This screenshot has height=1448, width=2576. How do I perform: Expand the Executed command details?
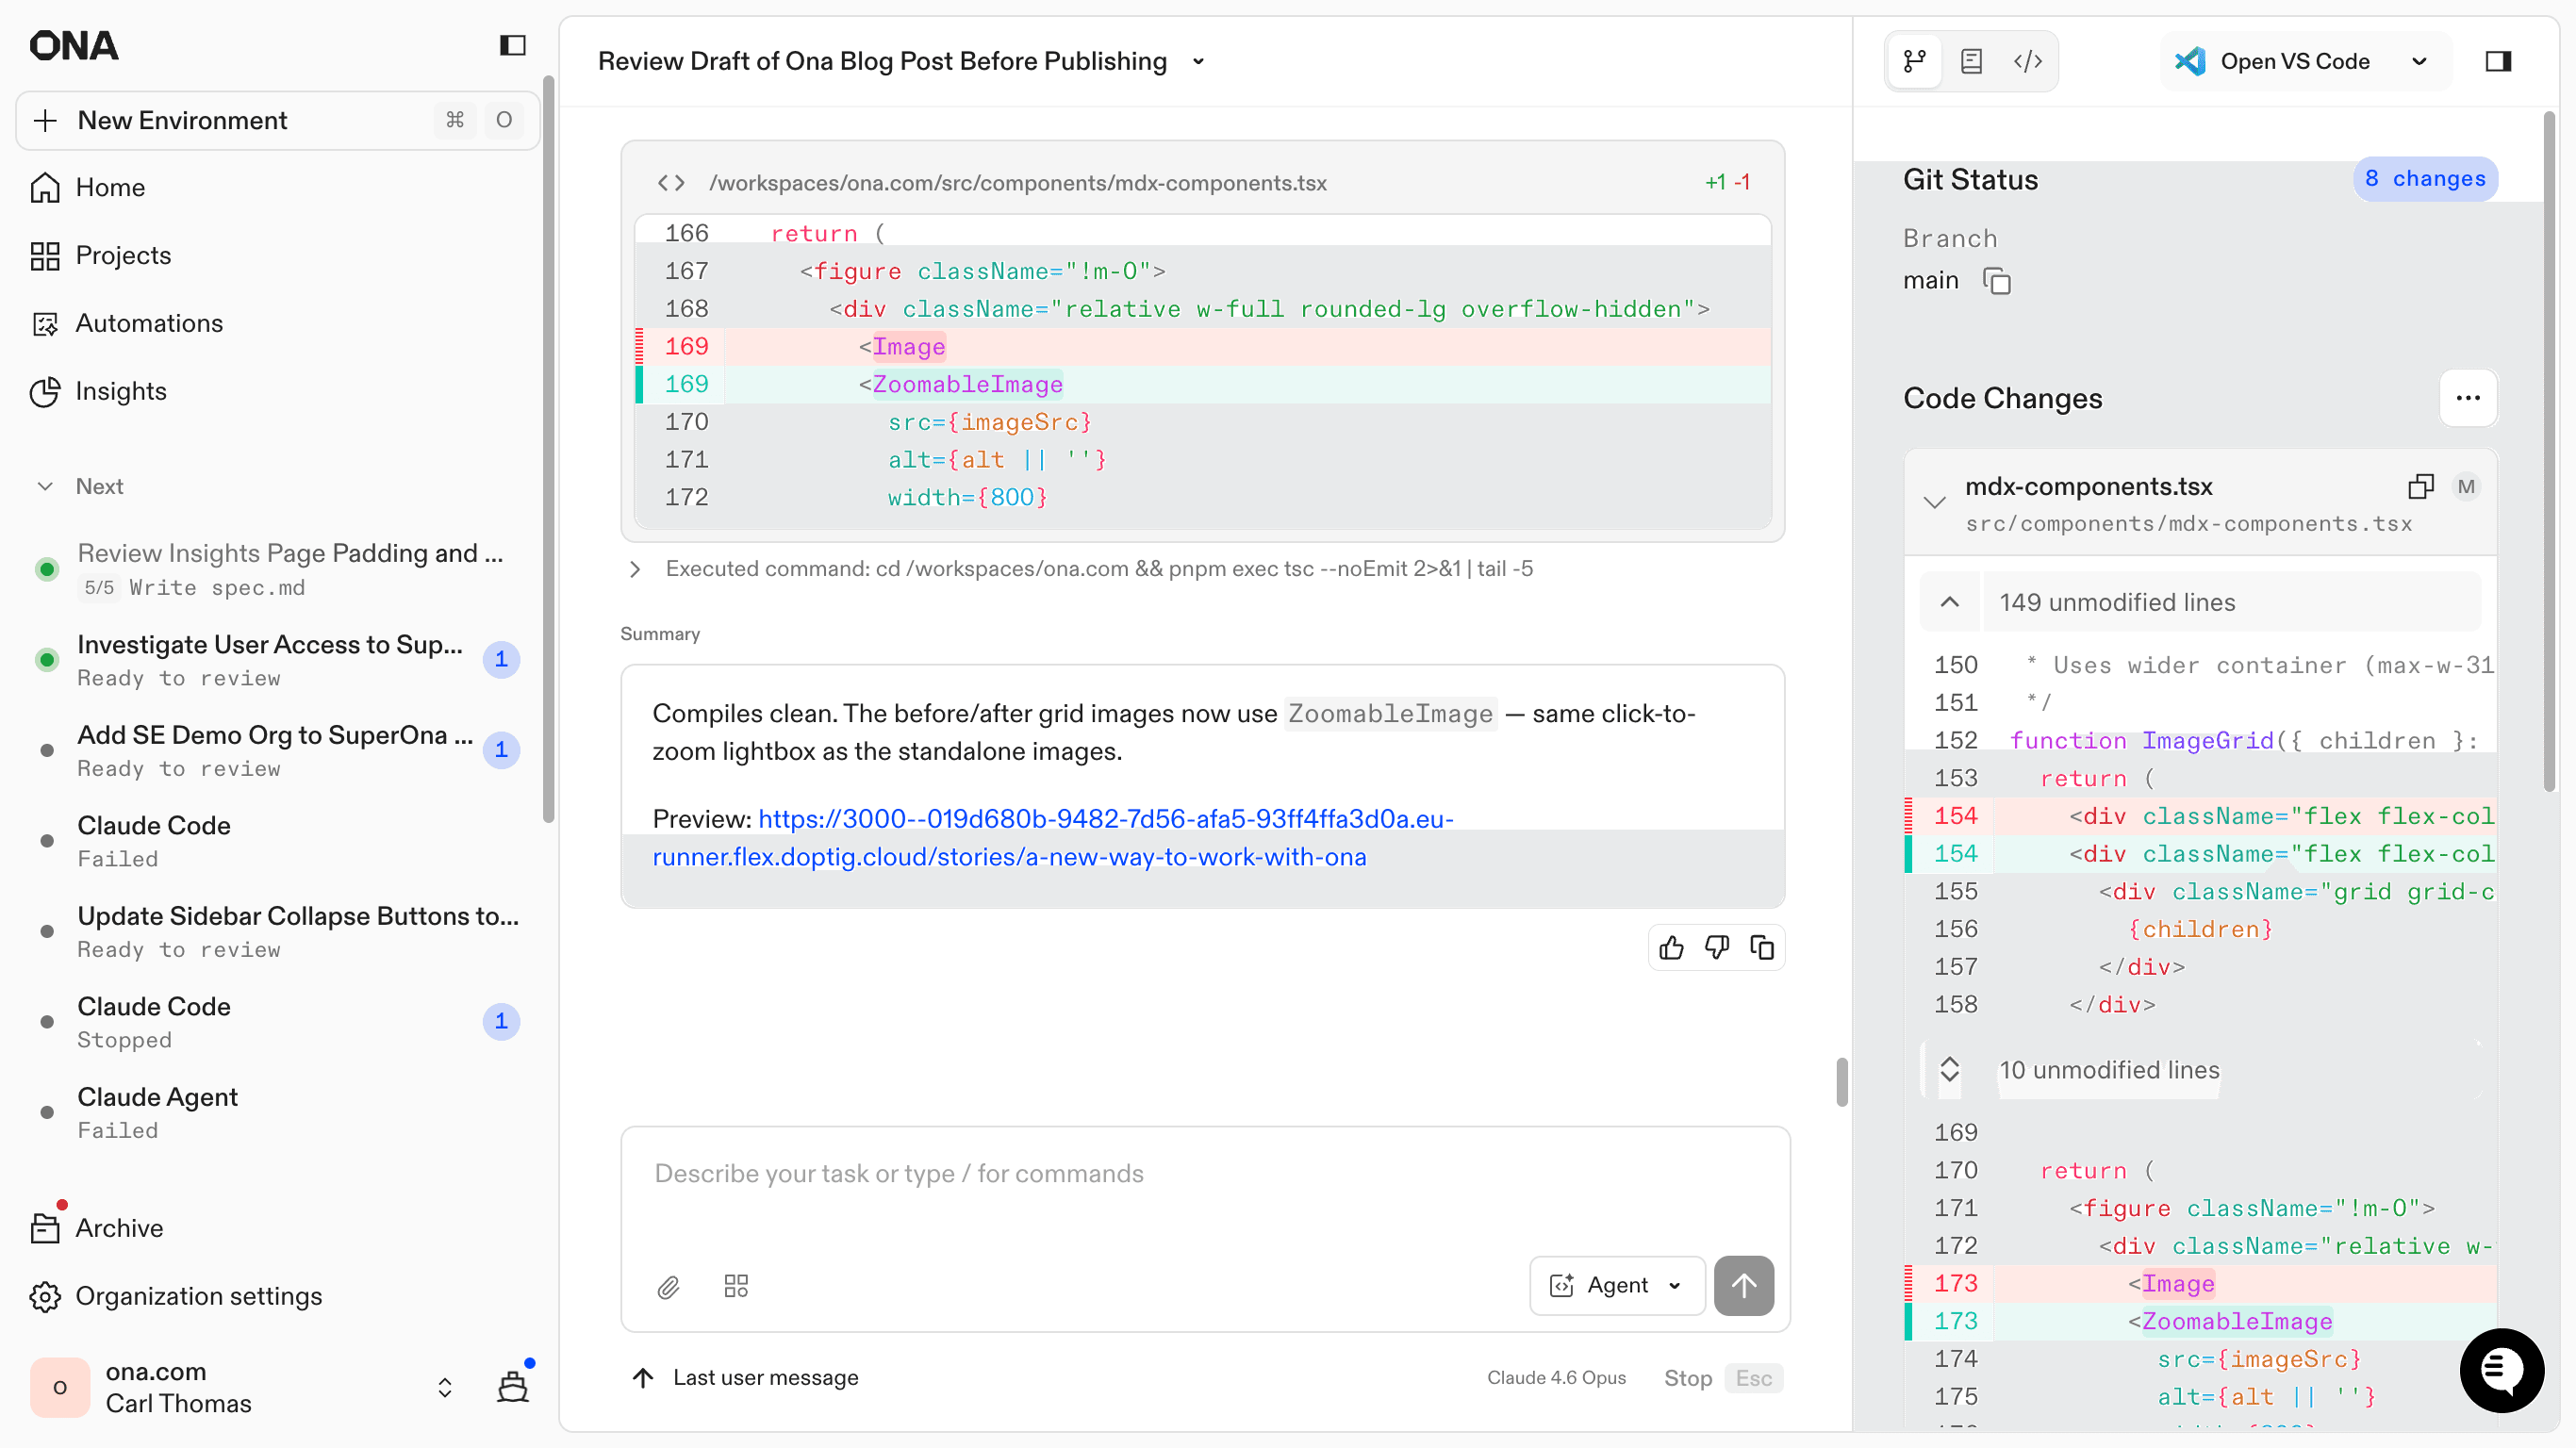(x=635, y=569)
